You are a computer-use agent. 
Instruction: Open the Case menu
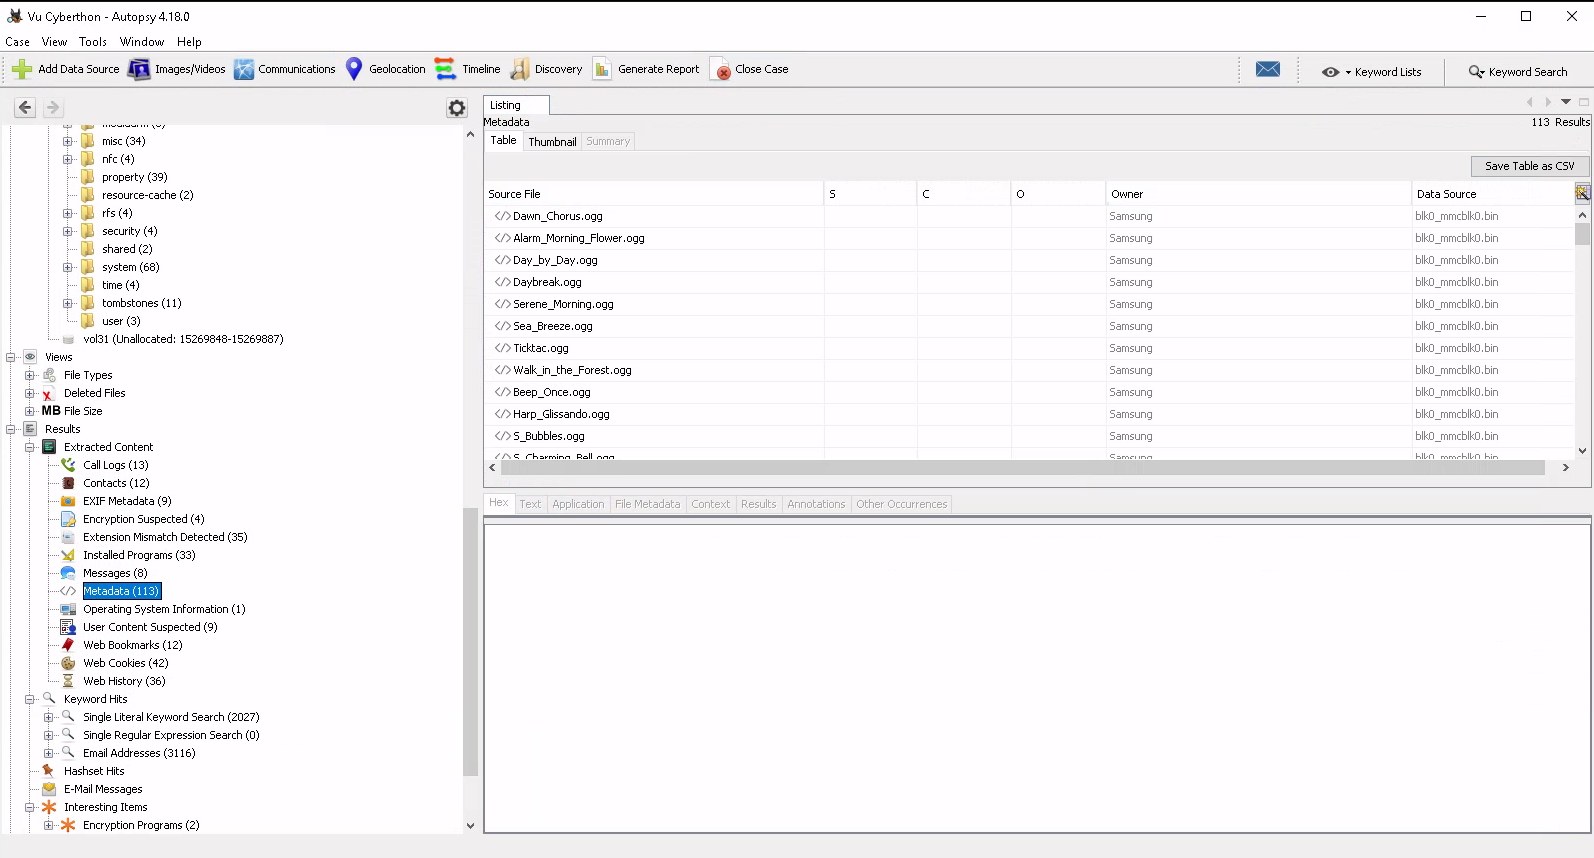click(x=17, y=42)
